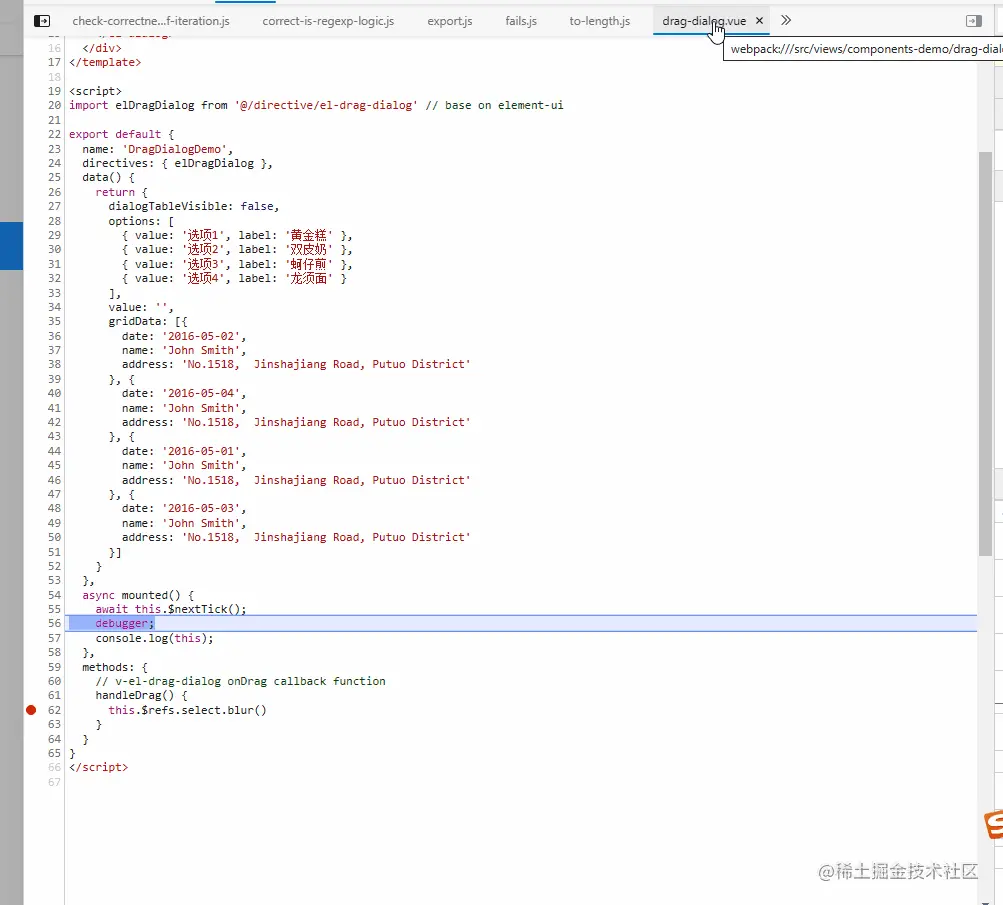Toggle a breakpoint on line number 56

click(54, 624)
